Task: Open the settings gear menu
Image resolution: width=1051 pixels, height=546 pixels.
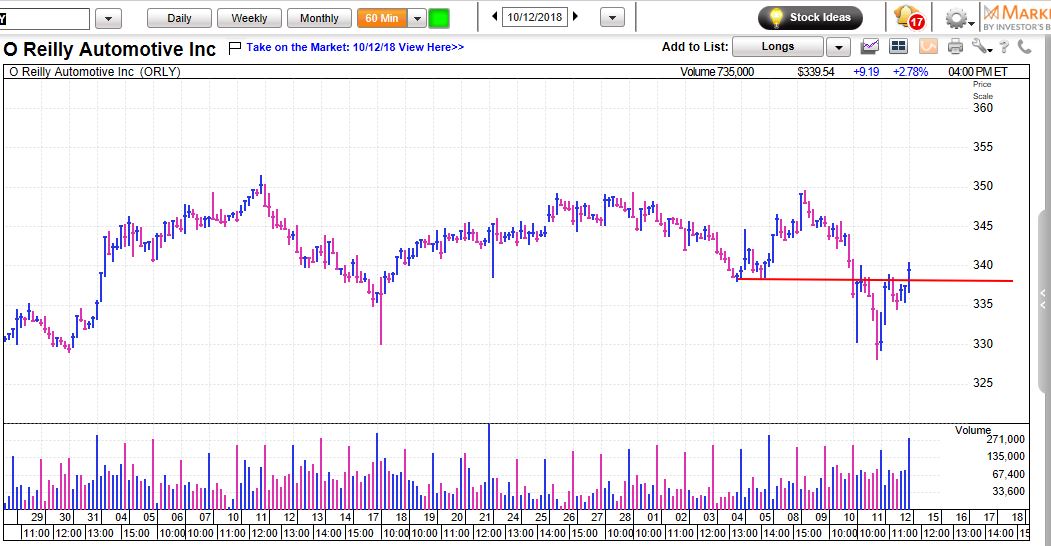Action: click(959, 19)
